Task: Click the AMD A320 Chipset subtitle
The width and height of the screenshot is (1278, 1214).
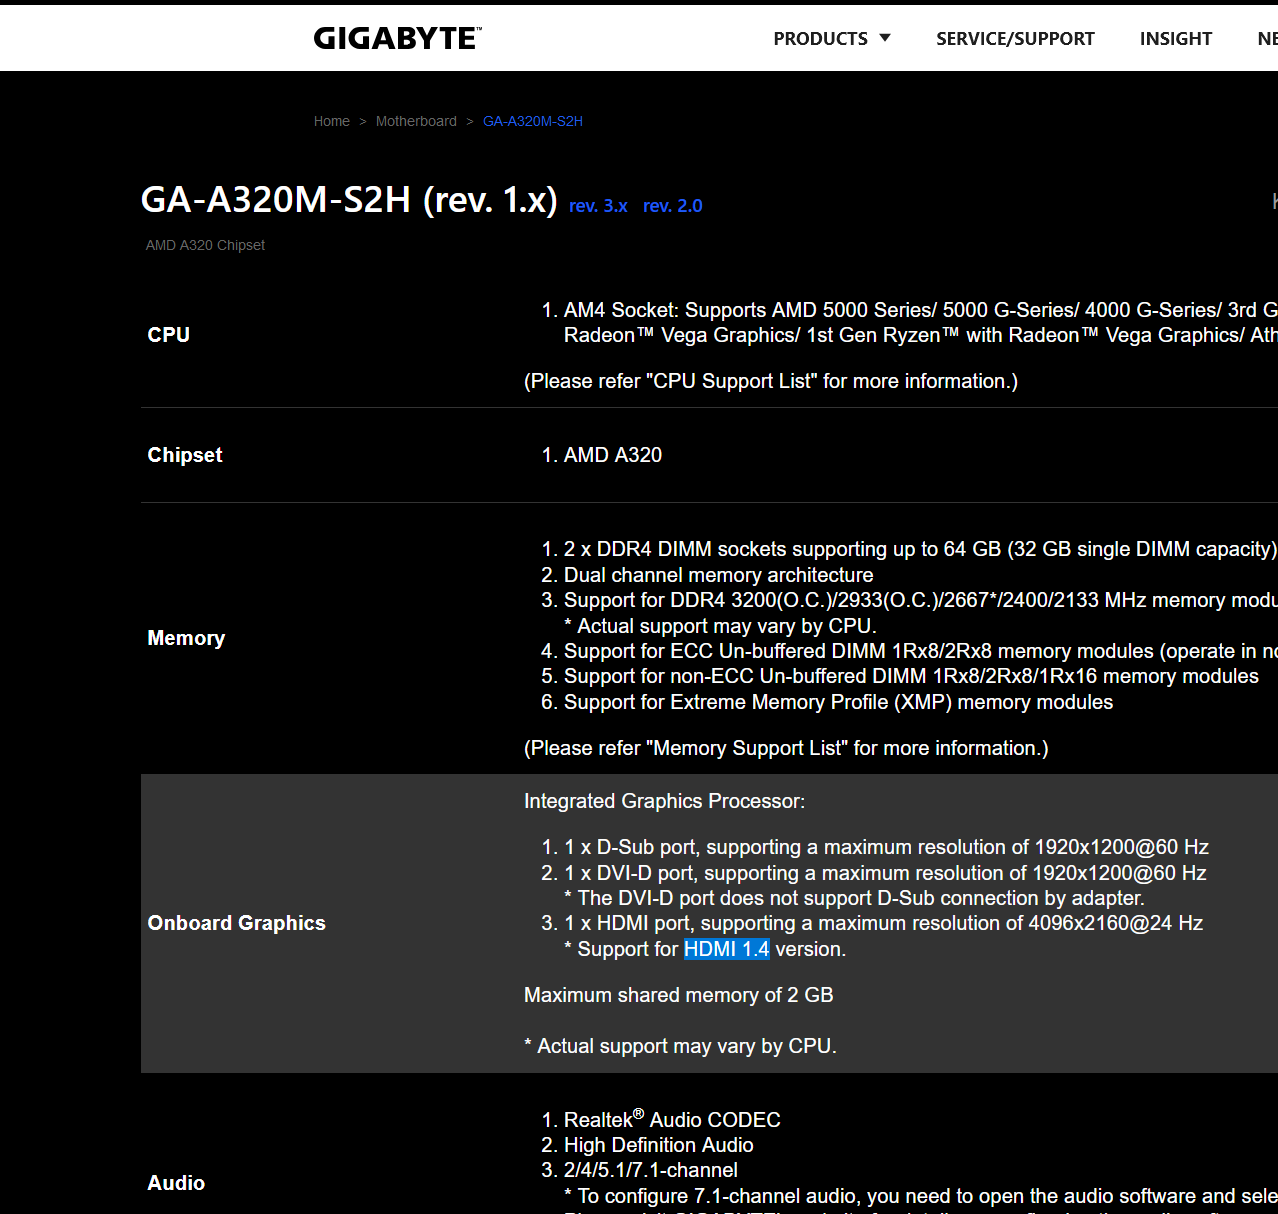Action: 205,245
